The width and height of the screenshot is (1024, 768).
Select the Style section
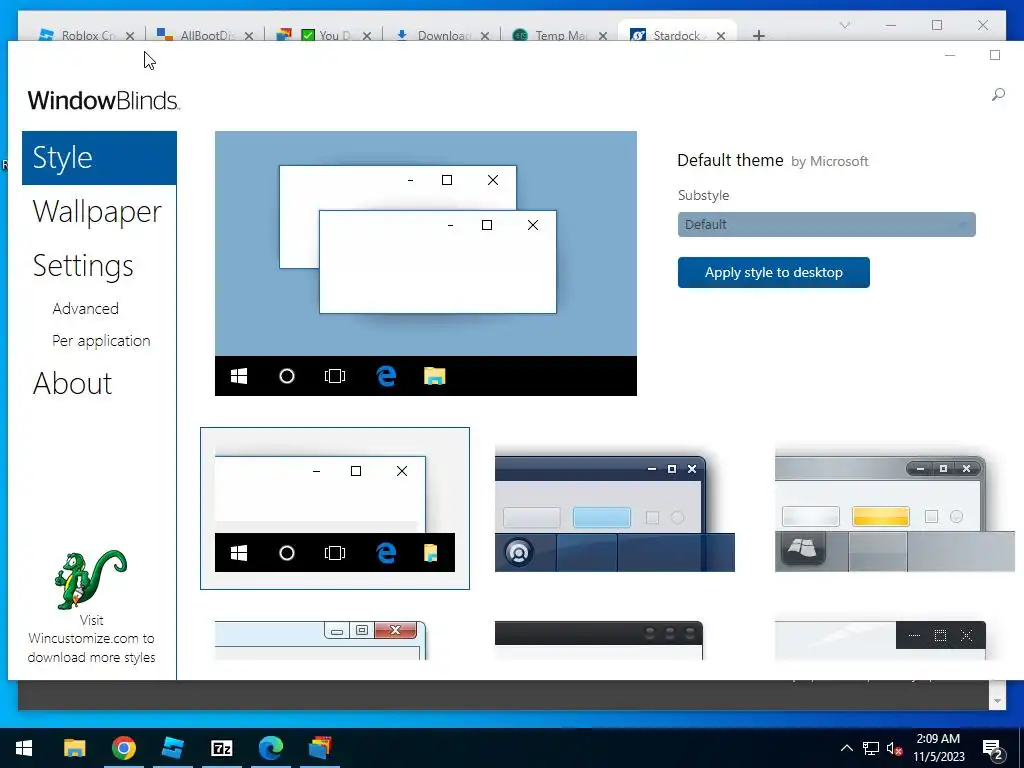[x=99, y=158]
